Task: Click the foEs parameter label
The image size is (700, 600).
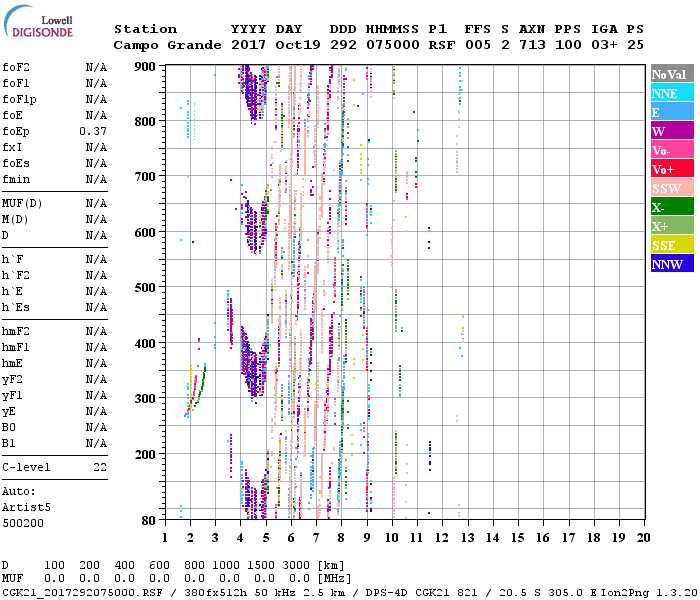Action: click(16, 163)
